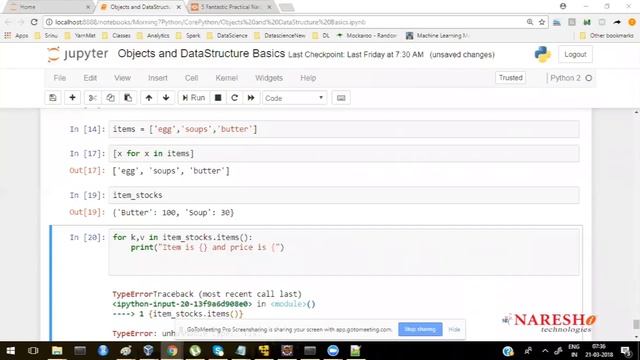Screen dimensions: 640x360
Task: Open Chrome profile account icon
Action: 563,7
